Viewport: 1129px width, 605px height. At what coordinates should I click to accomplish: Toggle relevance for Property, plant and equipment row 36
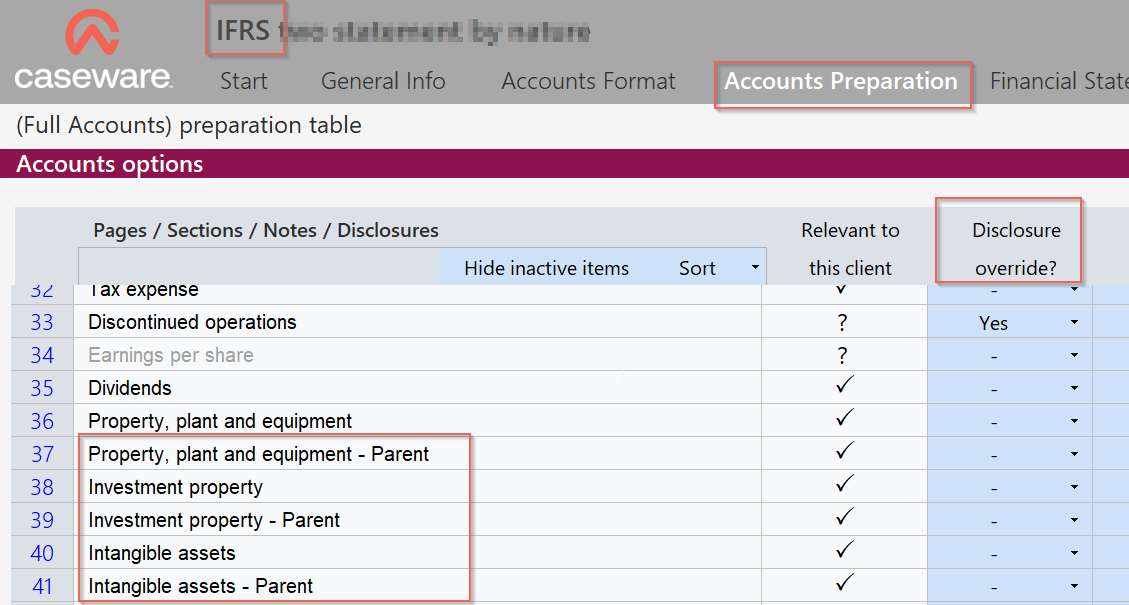(845, 418)
